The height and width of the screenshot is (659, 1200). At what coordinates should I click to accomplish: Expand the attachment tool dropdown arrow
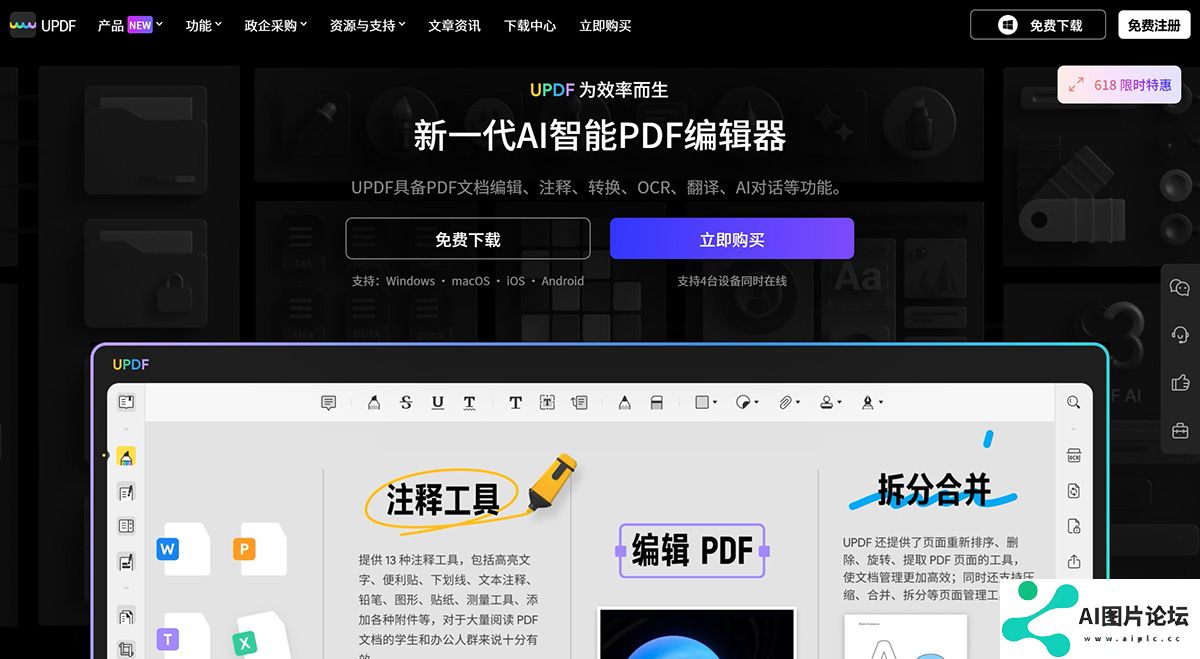(x=798, y=403)
